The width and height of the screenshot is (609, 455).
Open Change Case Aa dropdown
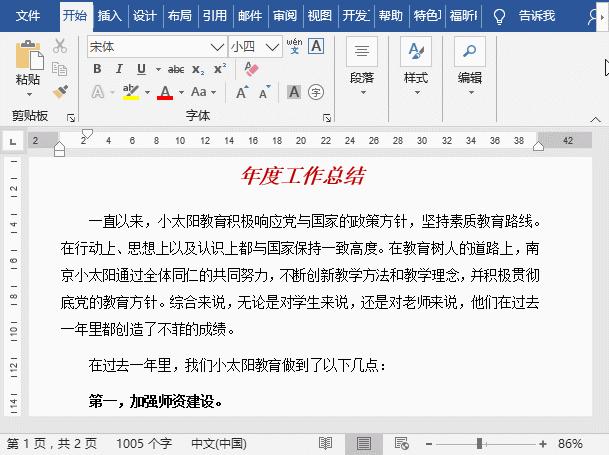tap(203, 92)
